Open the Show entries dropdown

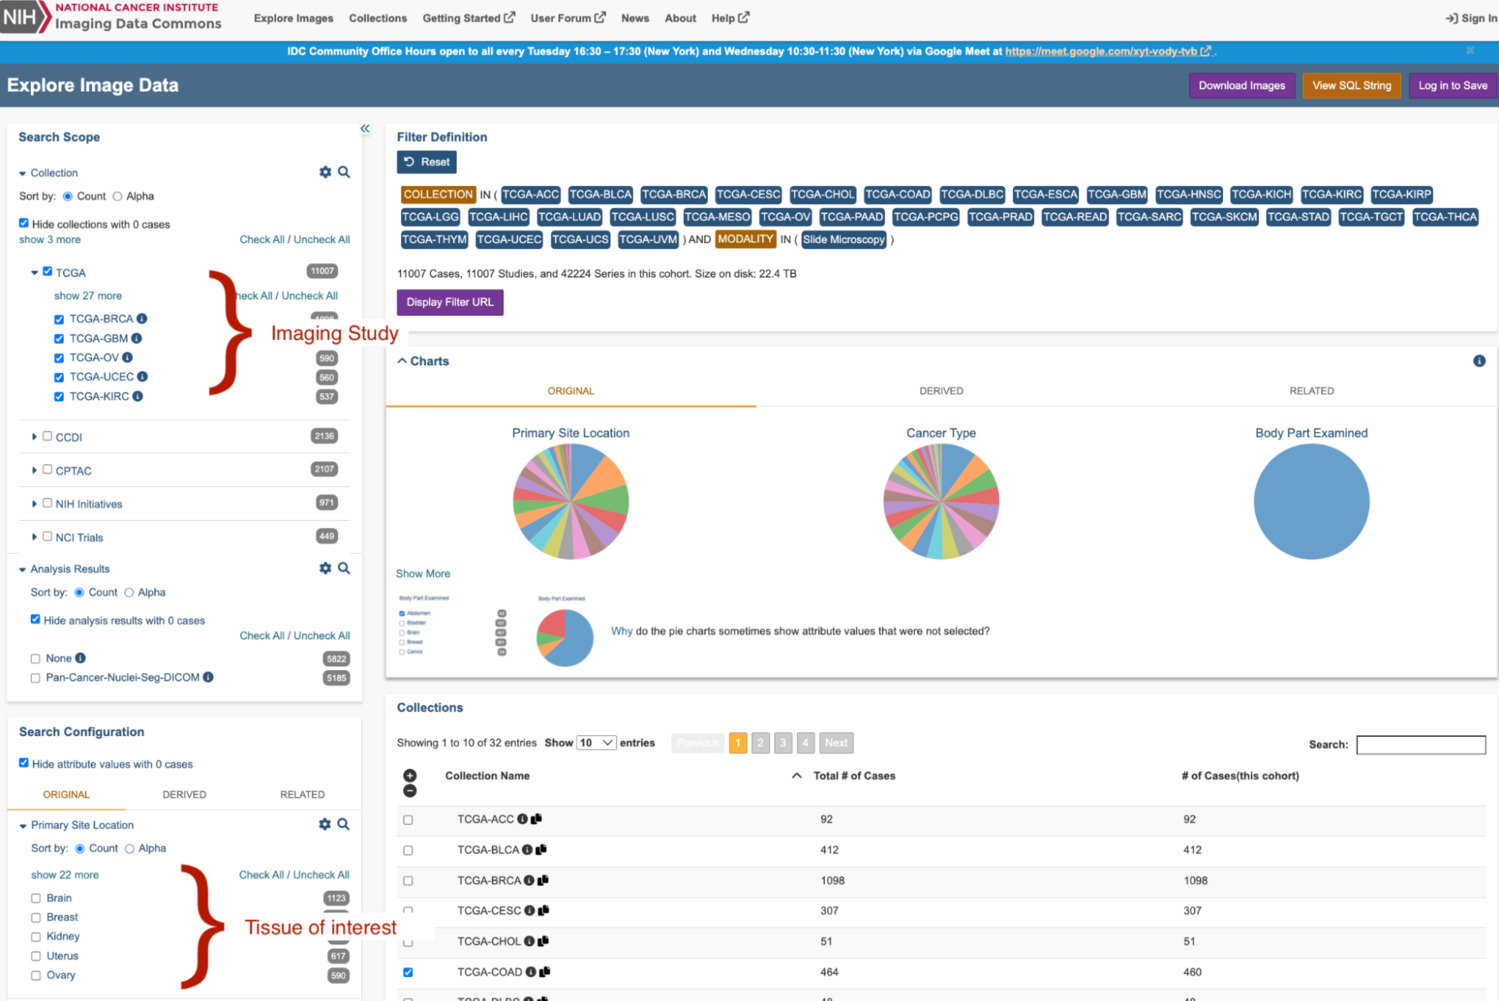595,742
